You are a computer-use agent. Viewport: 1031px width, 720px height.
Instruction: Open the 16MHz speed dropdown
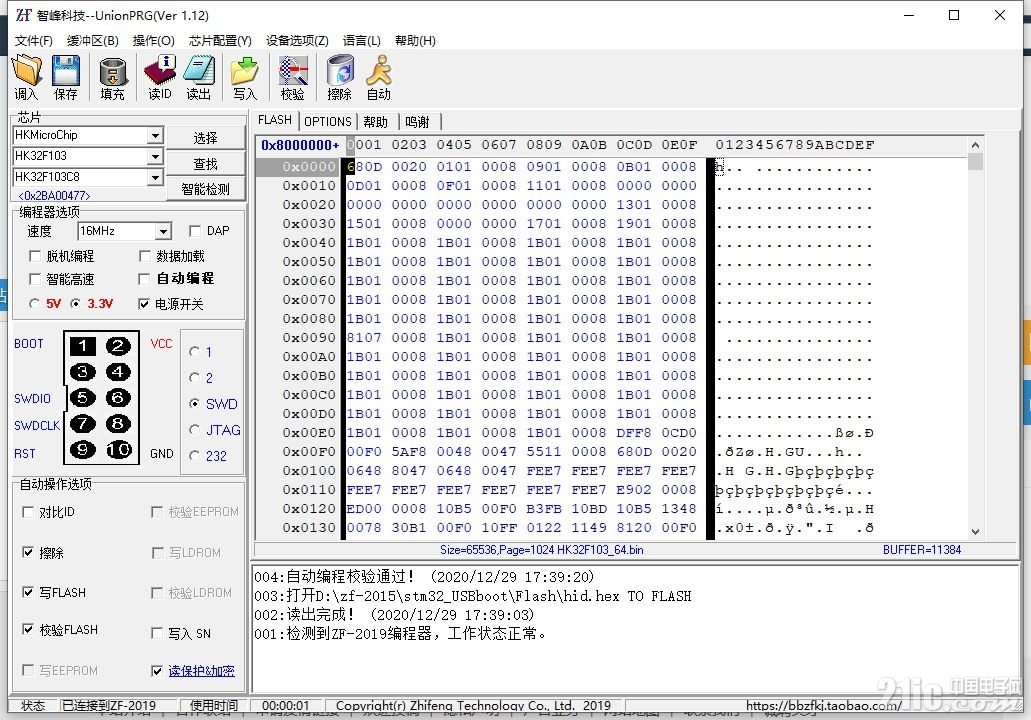[x=163, y=231]
